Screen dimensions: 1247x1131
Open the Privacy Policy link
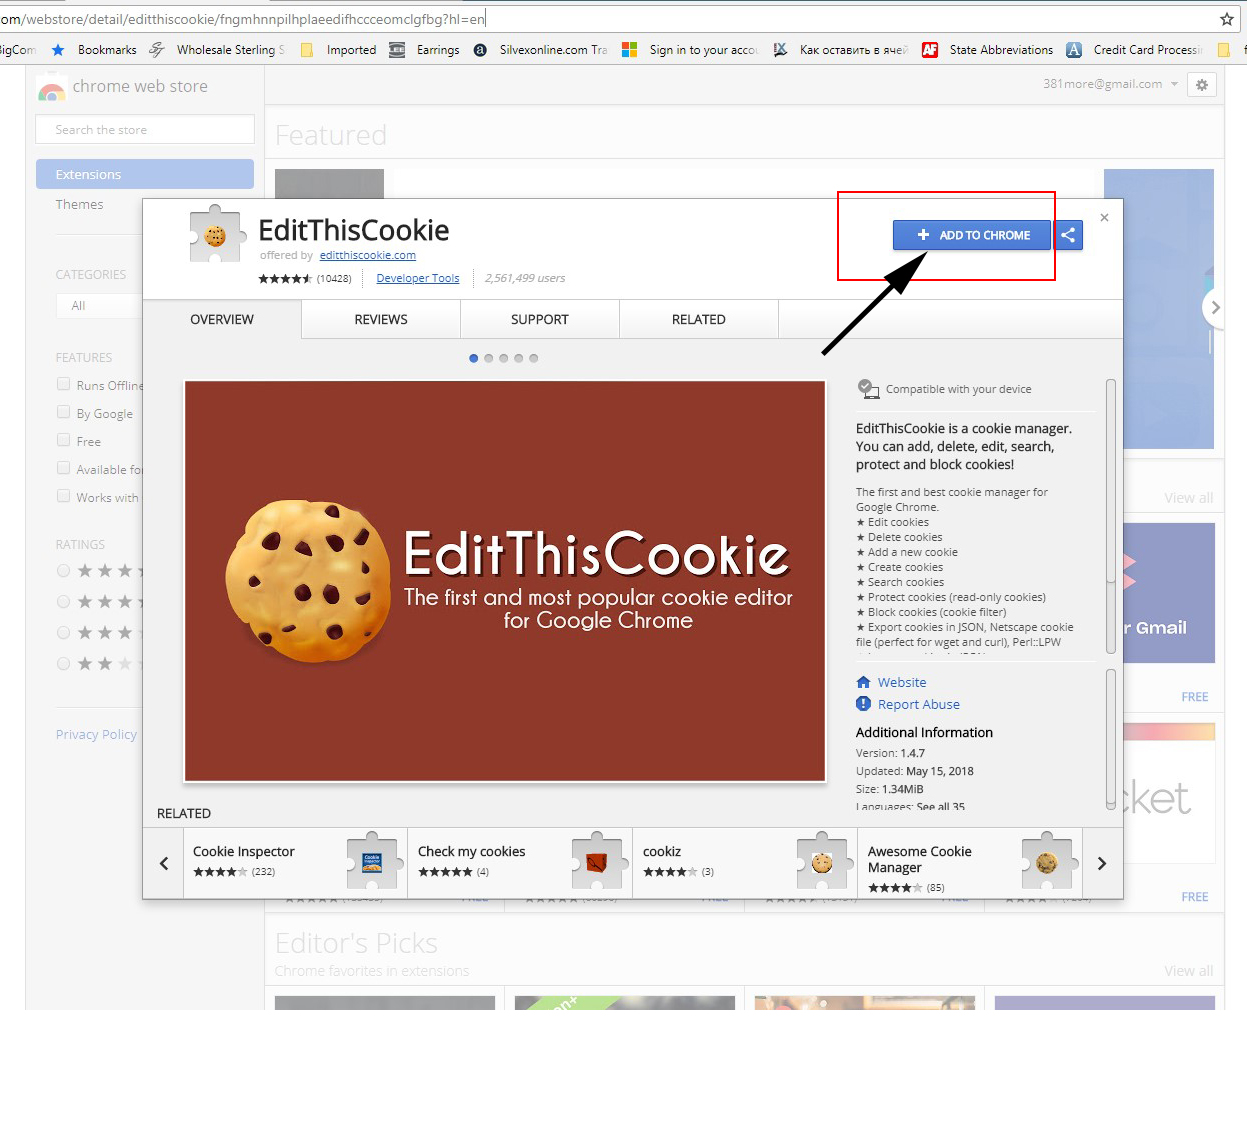[96, 734]
